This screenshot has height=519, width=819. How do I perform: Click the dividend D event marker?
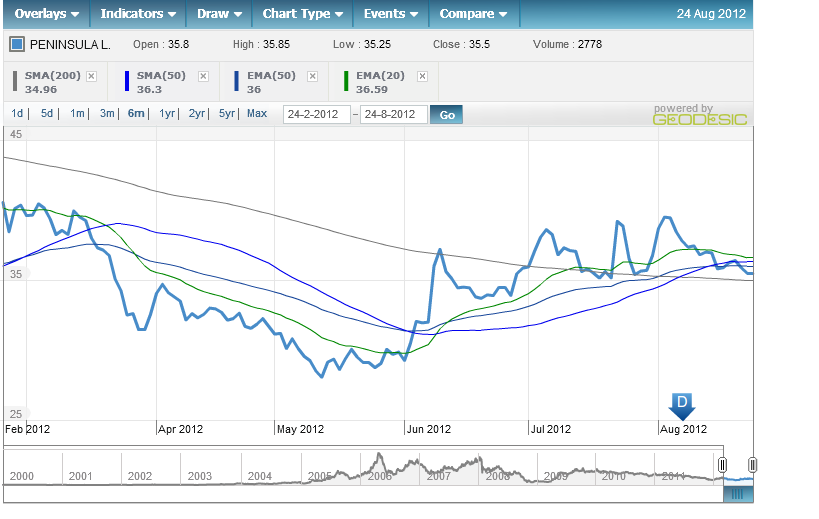[x=682, y=406]
